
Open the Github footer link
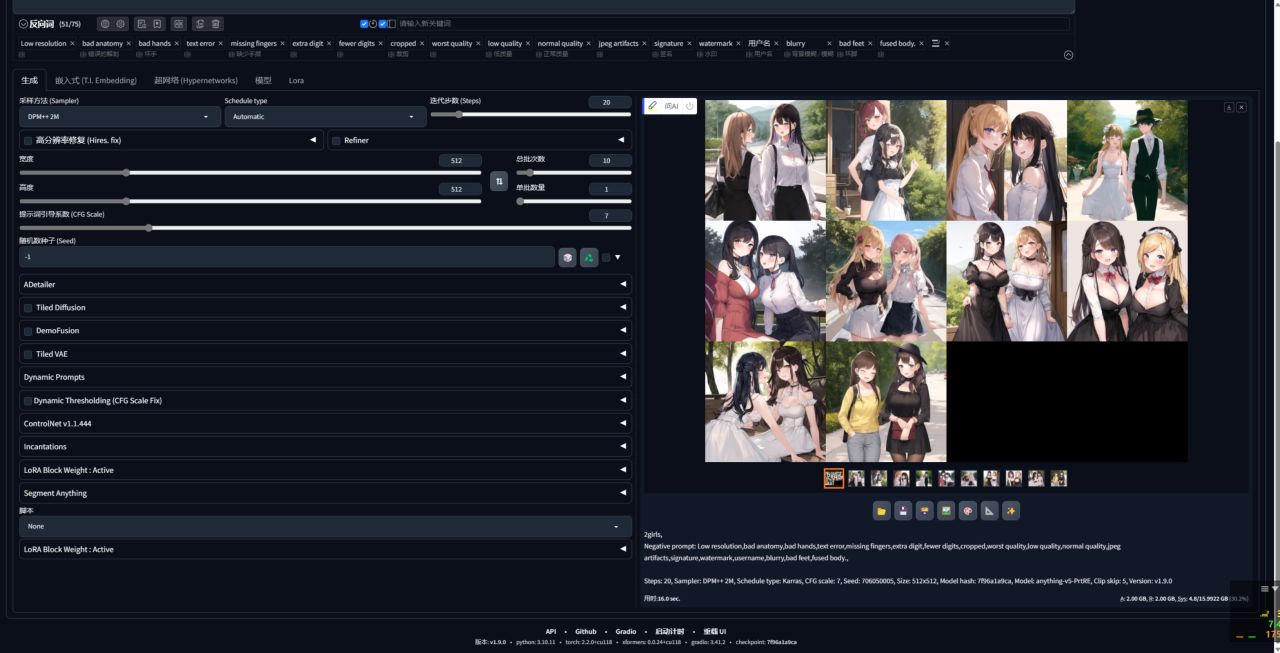[585, 631]
